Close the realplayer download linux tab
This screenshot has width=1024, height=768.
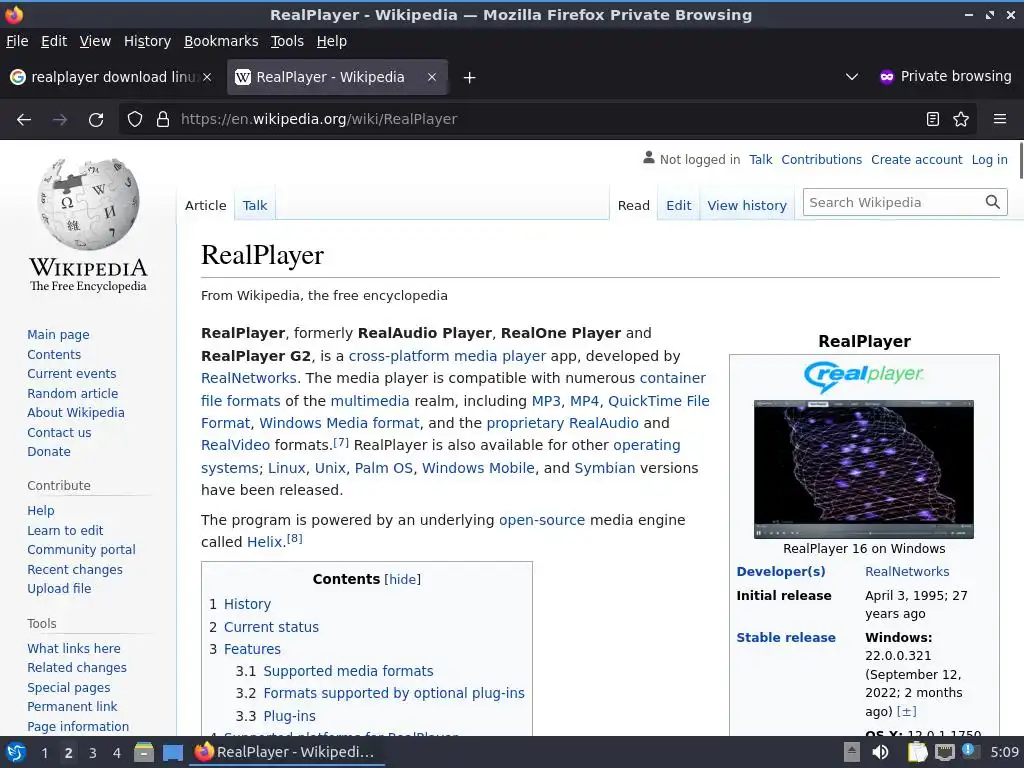click(x=207, y=77)
